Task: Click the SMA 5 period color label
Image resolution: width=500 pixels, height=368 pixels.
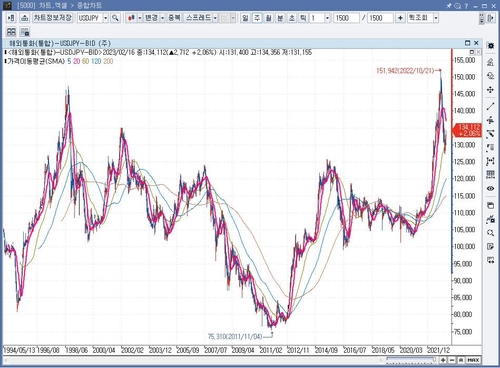Action: (69, 61)
